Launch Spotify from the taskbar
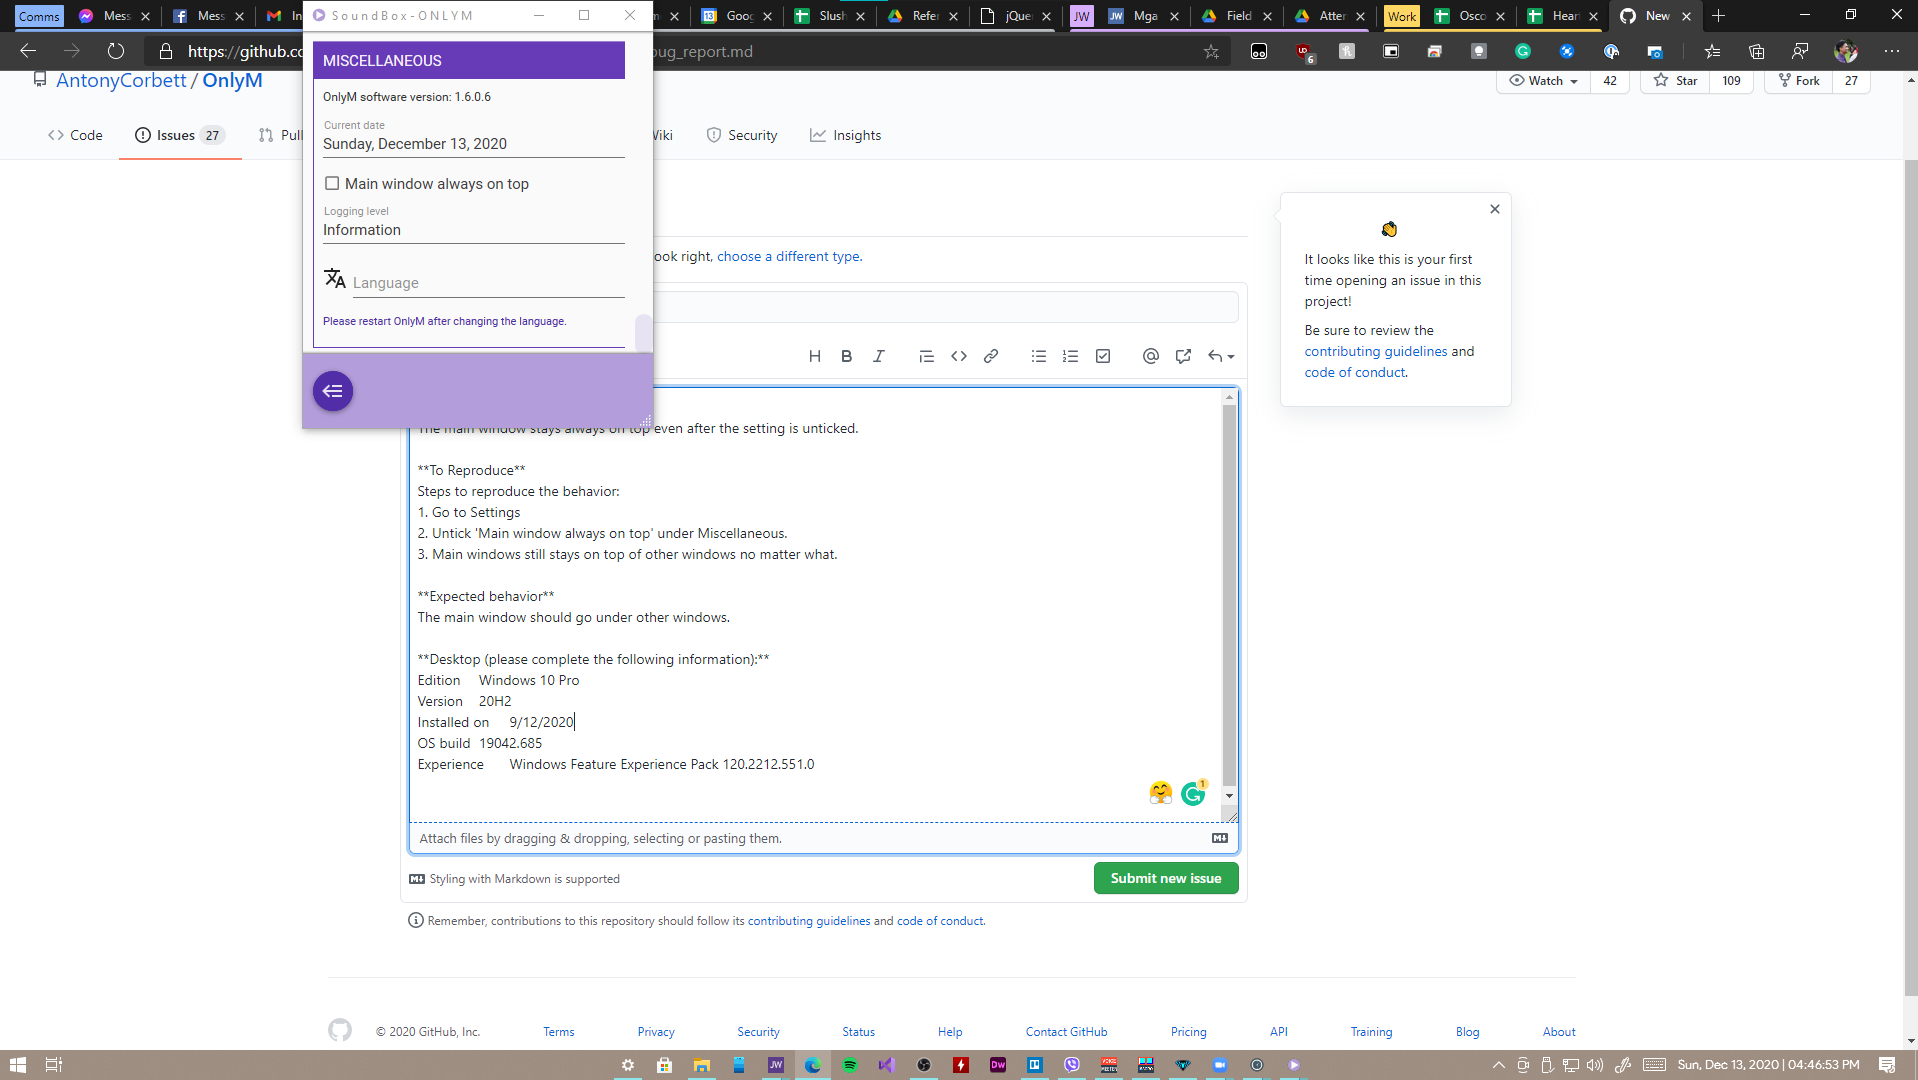Viewport: 1918px width, 1080px height. click(849, 1065)
